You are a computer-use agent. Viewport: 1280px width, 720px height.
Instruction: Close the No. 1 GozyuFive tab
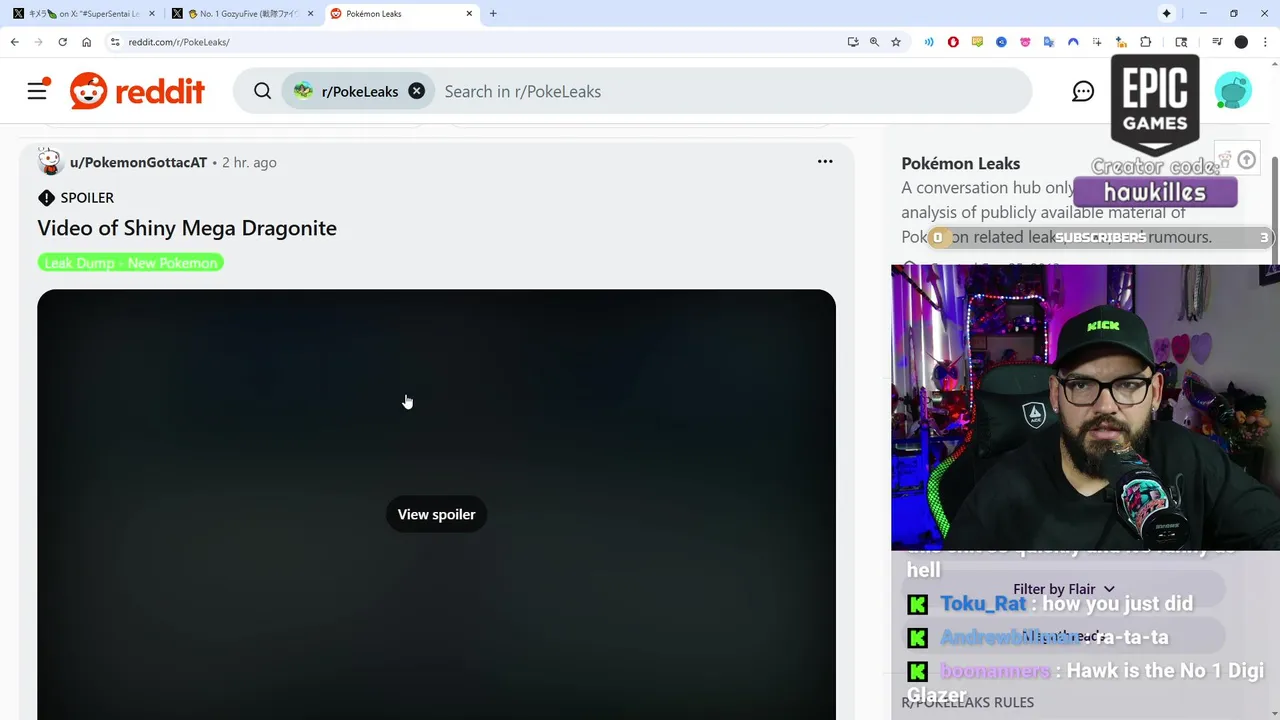pos(311,14)
